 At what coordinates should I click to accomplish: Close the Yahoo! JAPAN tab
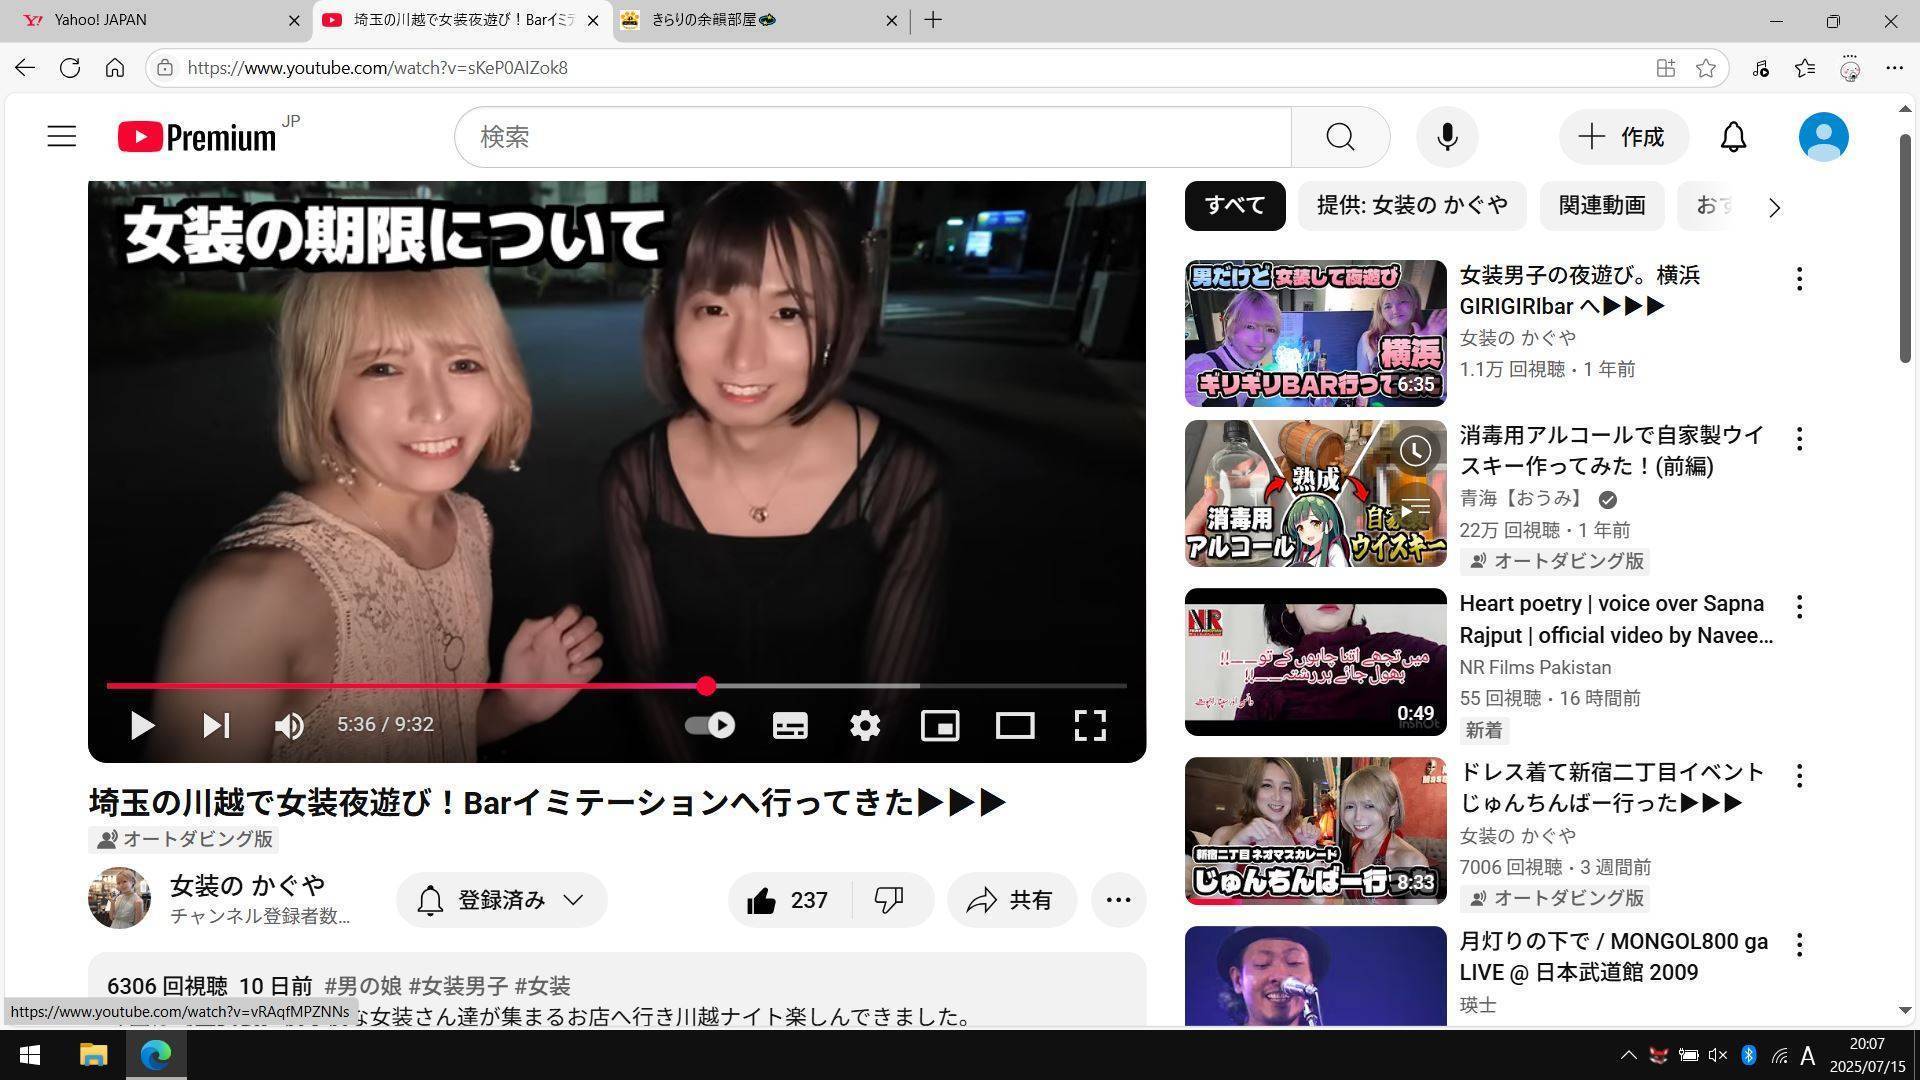pos(294,20)
